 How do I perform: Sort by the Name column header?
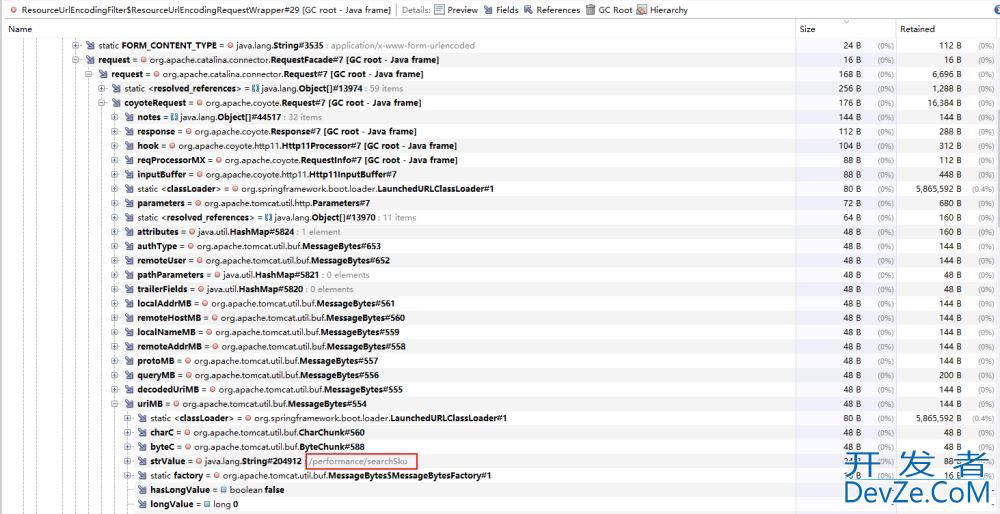pos(20,29)
